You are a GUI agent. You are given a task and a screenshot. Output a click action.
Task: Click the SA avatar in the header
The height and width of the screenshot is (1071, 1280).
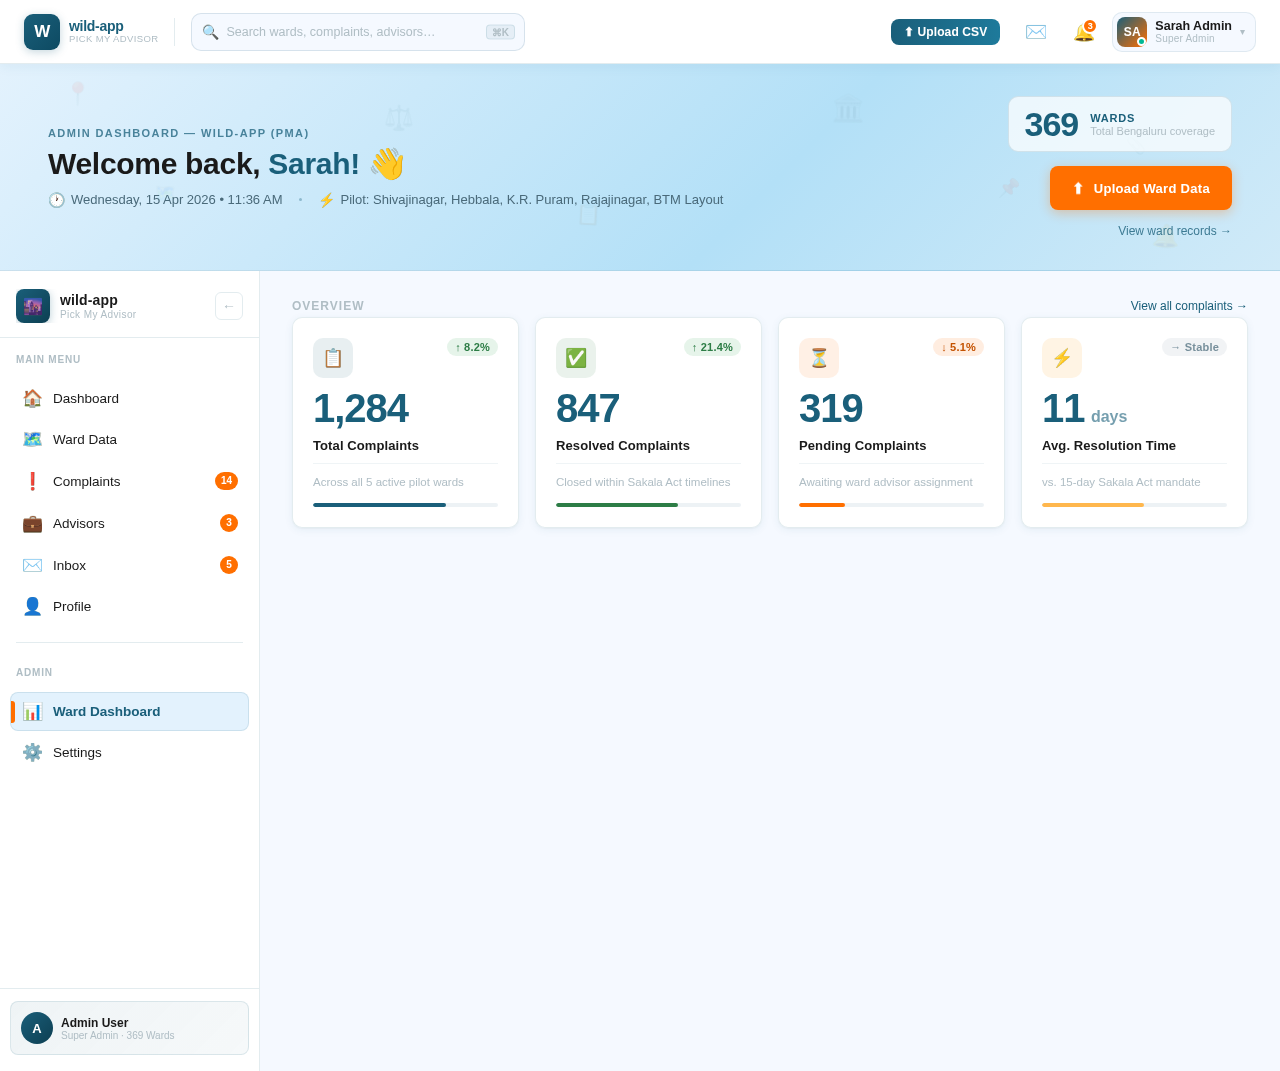1132,32
